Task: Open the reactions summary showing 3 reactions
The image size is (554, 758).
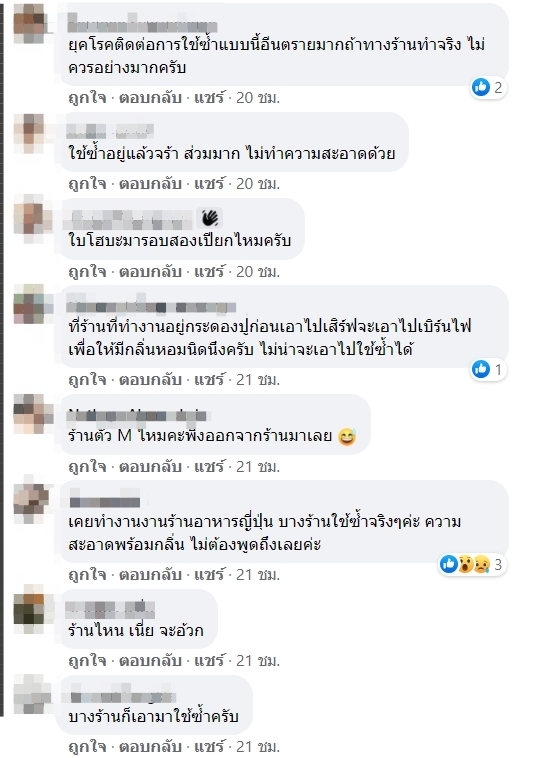Action: [472, 564]
